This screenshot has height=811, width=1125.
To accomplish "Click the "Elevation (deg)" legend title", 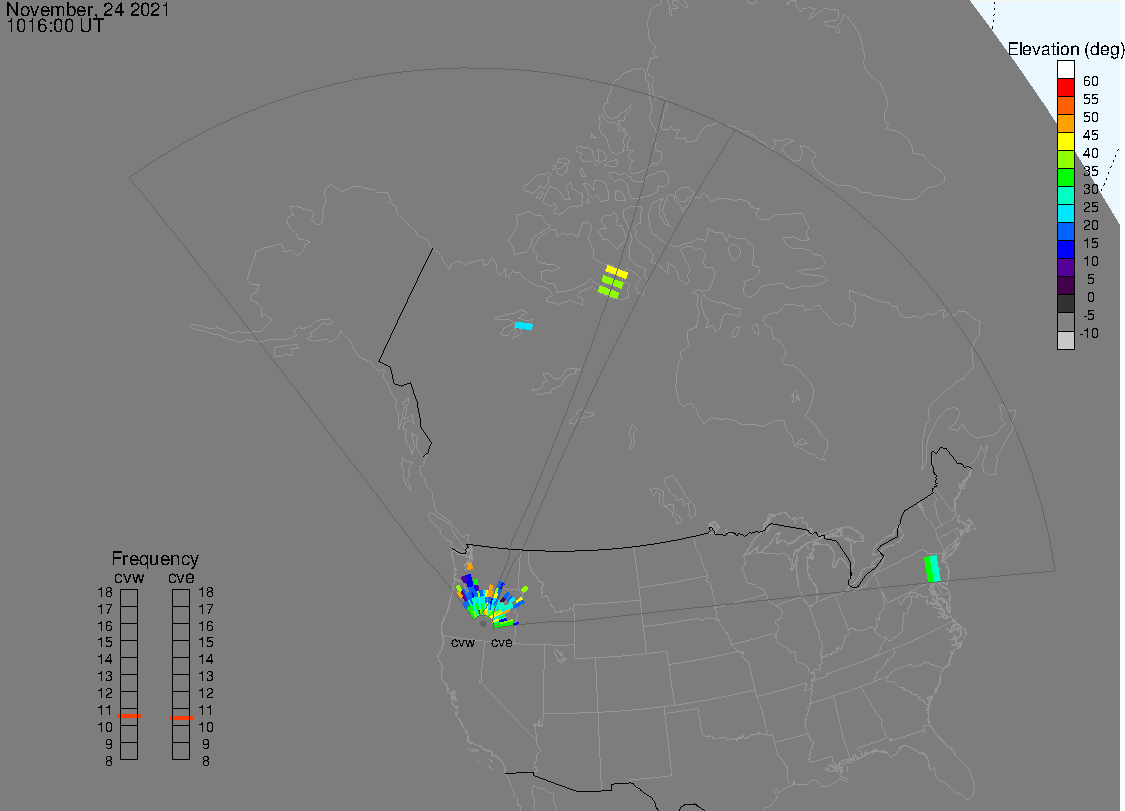I will coord(1065,50).
